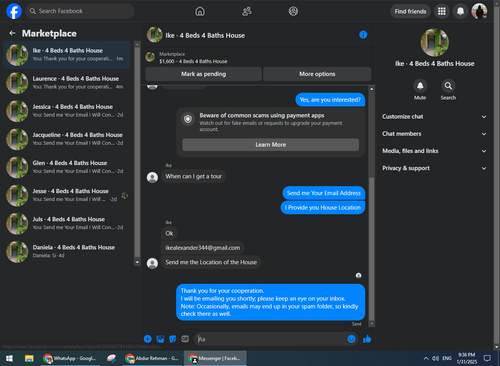Switch to Abdur Rehman Chrome window
Screen dimensions: 500x366
[x=153, y=358]
